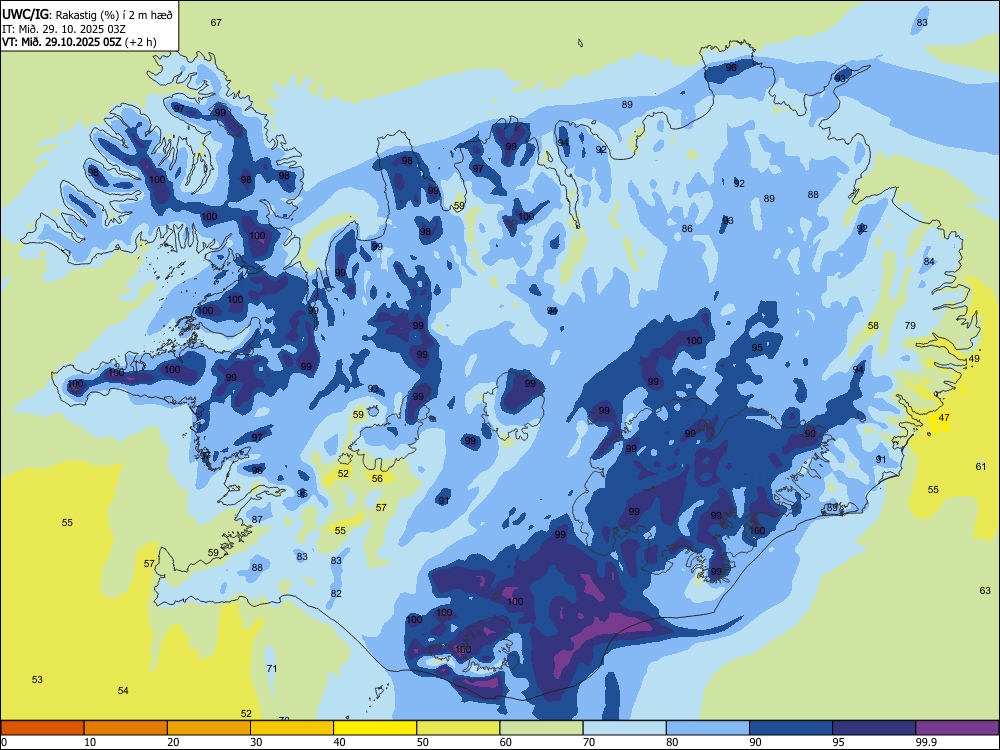1000x750 pixels.
Task: Click the '90' label on the color scale
Action: tap(755, 742)
